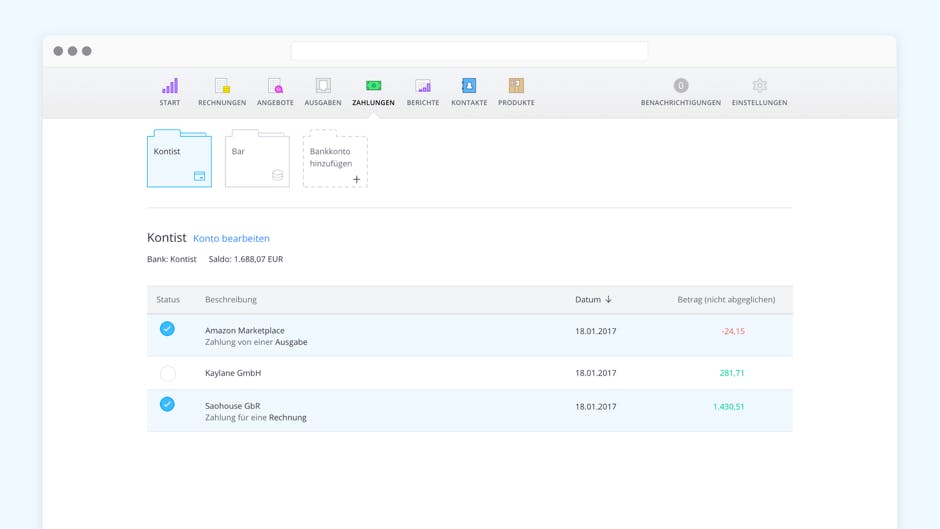Viewport: 940px width, 529px height.
Task: Toggle the Amazon Marketplace status checkmark
Action: click(x=167, y=329)
